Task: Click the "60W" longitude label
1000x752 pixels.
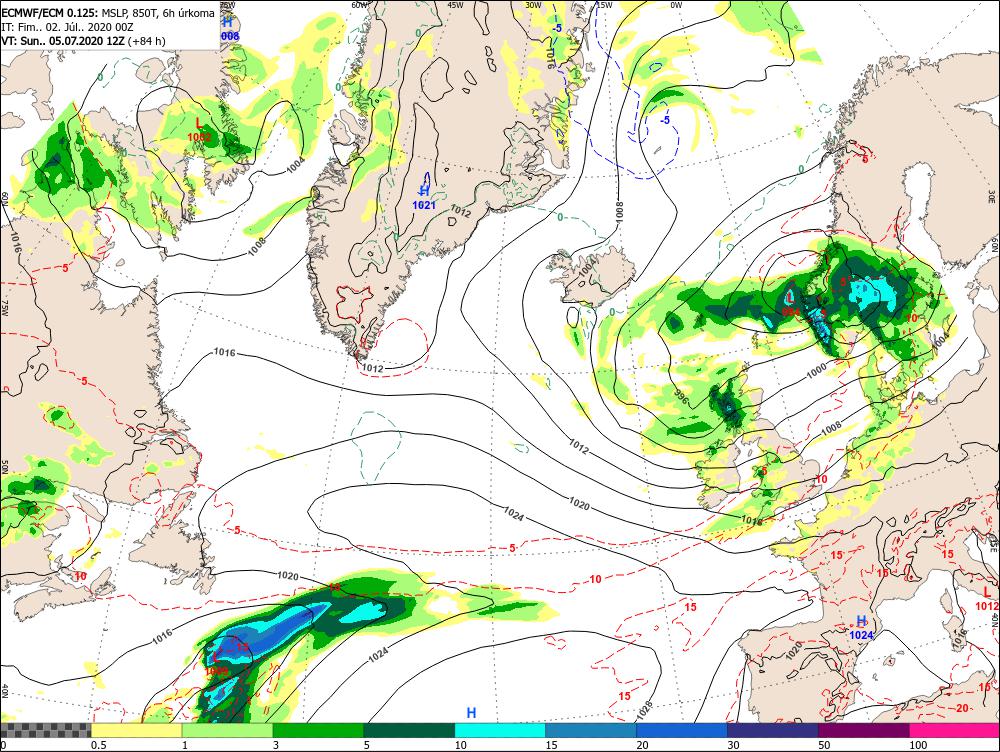Action: [360, 4]
